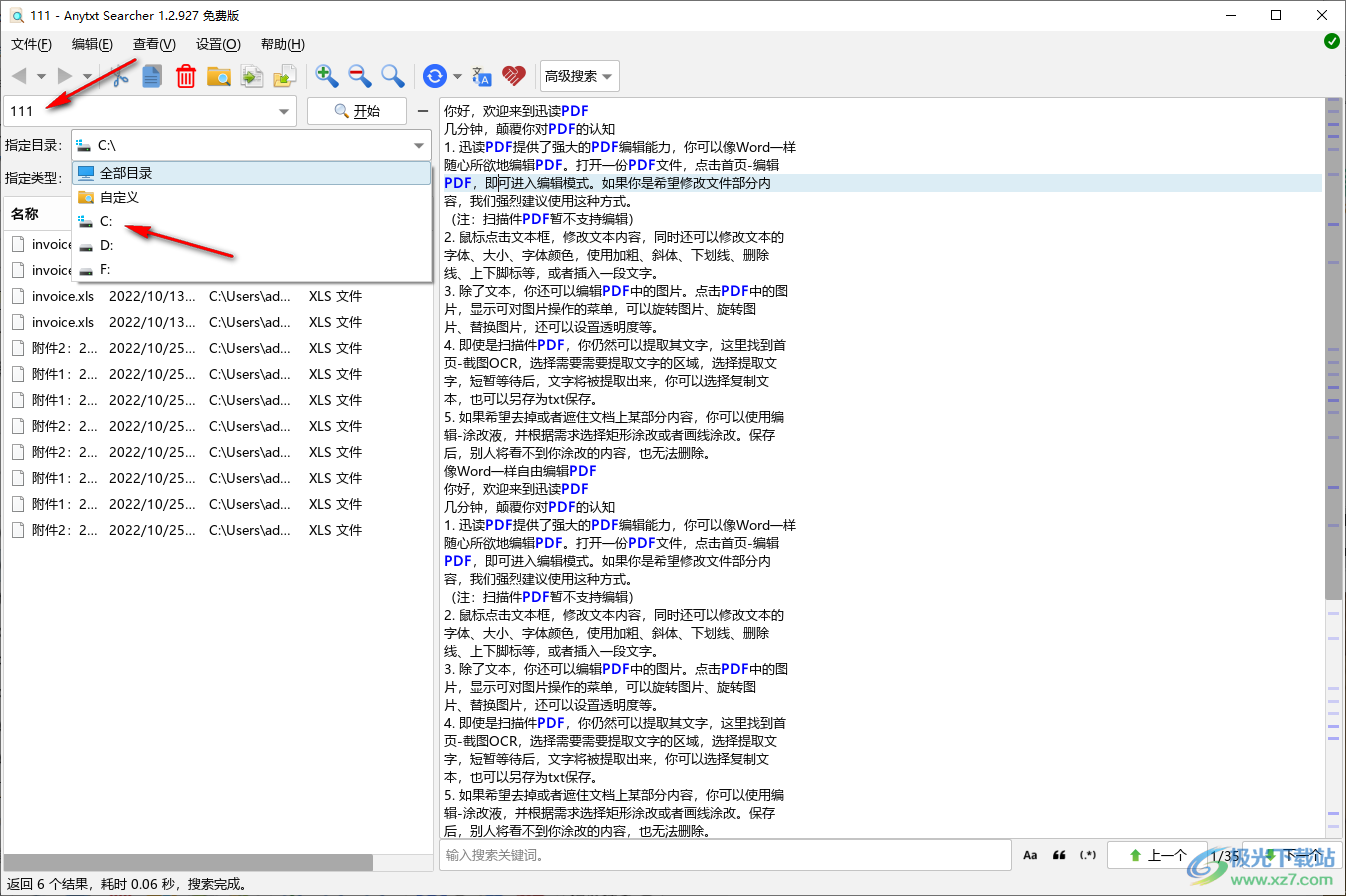This screenshot has height=896, width=1346.
Task: Open the 查看(V) menu
Action: [154, 44]
